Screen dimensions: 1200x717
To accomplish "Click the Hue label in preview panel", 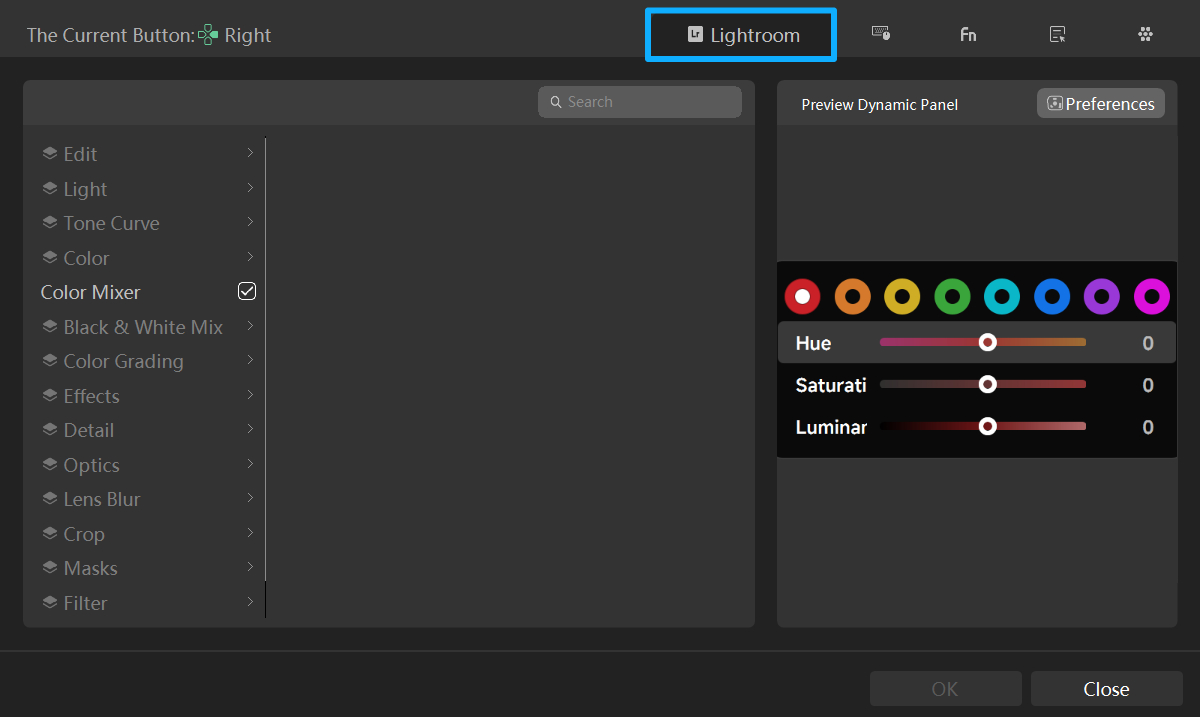I will 813,343.
